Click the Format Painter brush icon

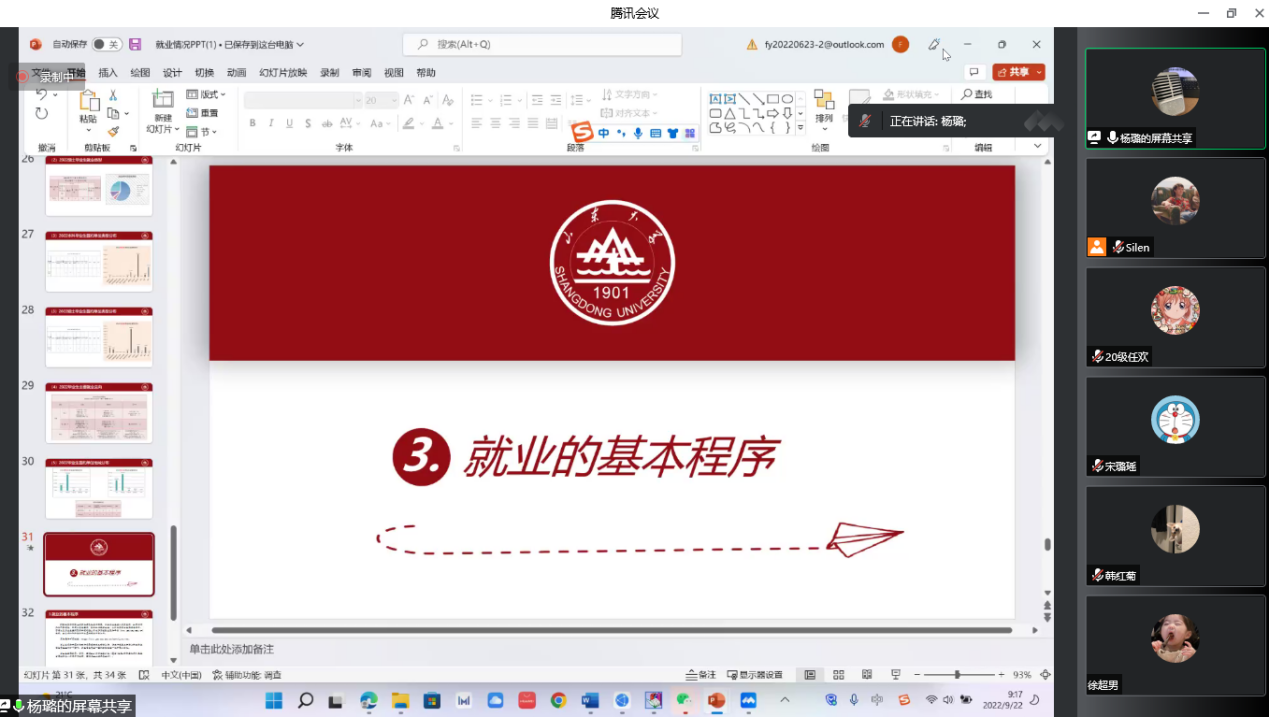[113, 131]
